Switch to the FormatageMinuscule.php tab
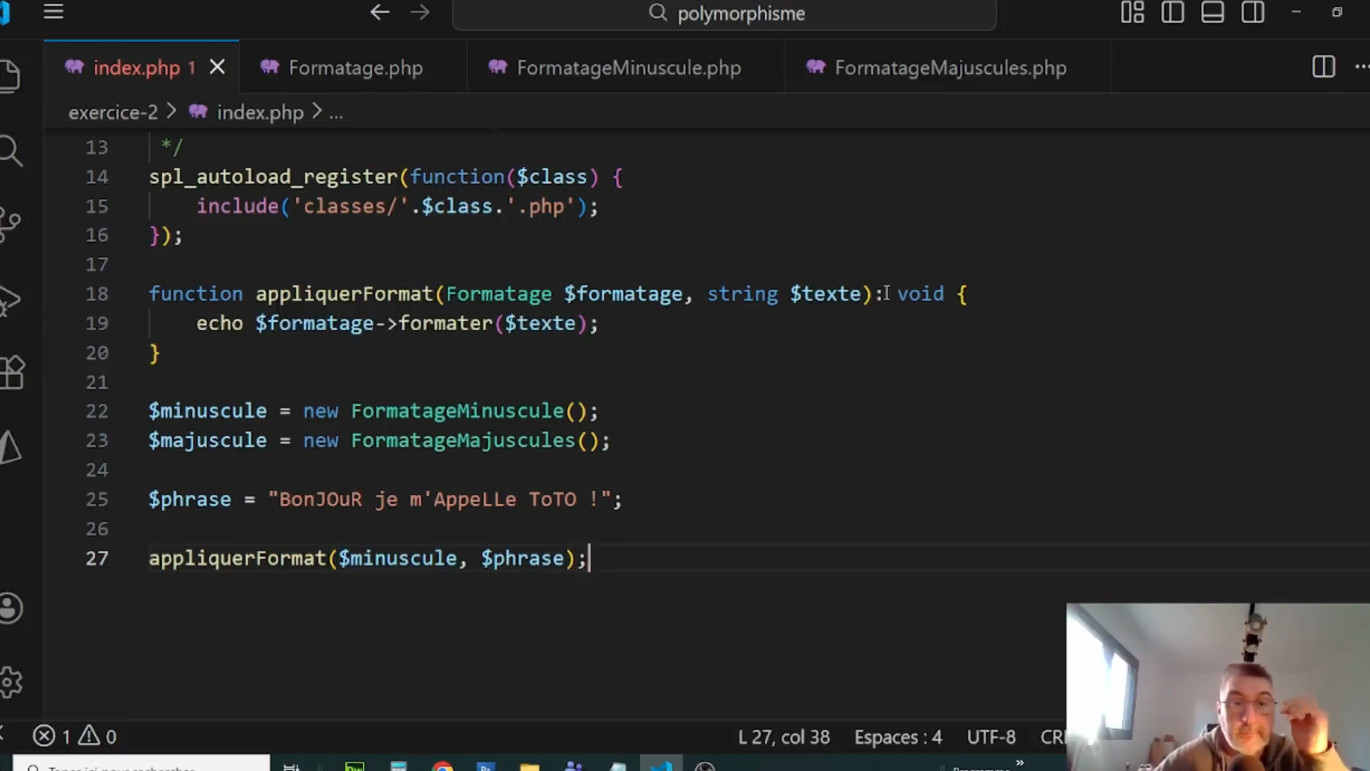Screen dimensions: 1370x771 [628, 68]
